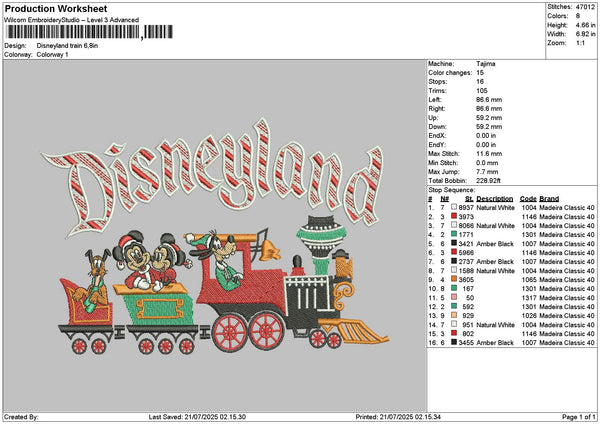Click white swatch in stop row 1

(x=454, y=207)
